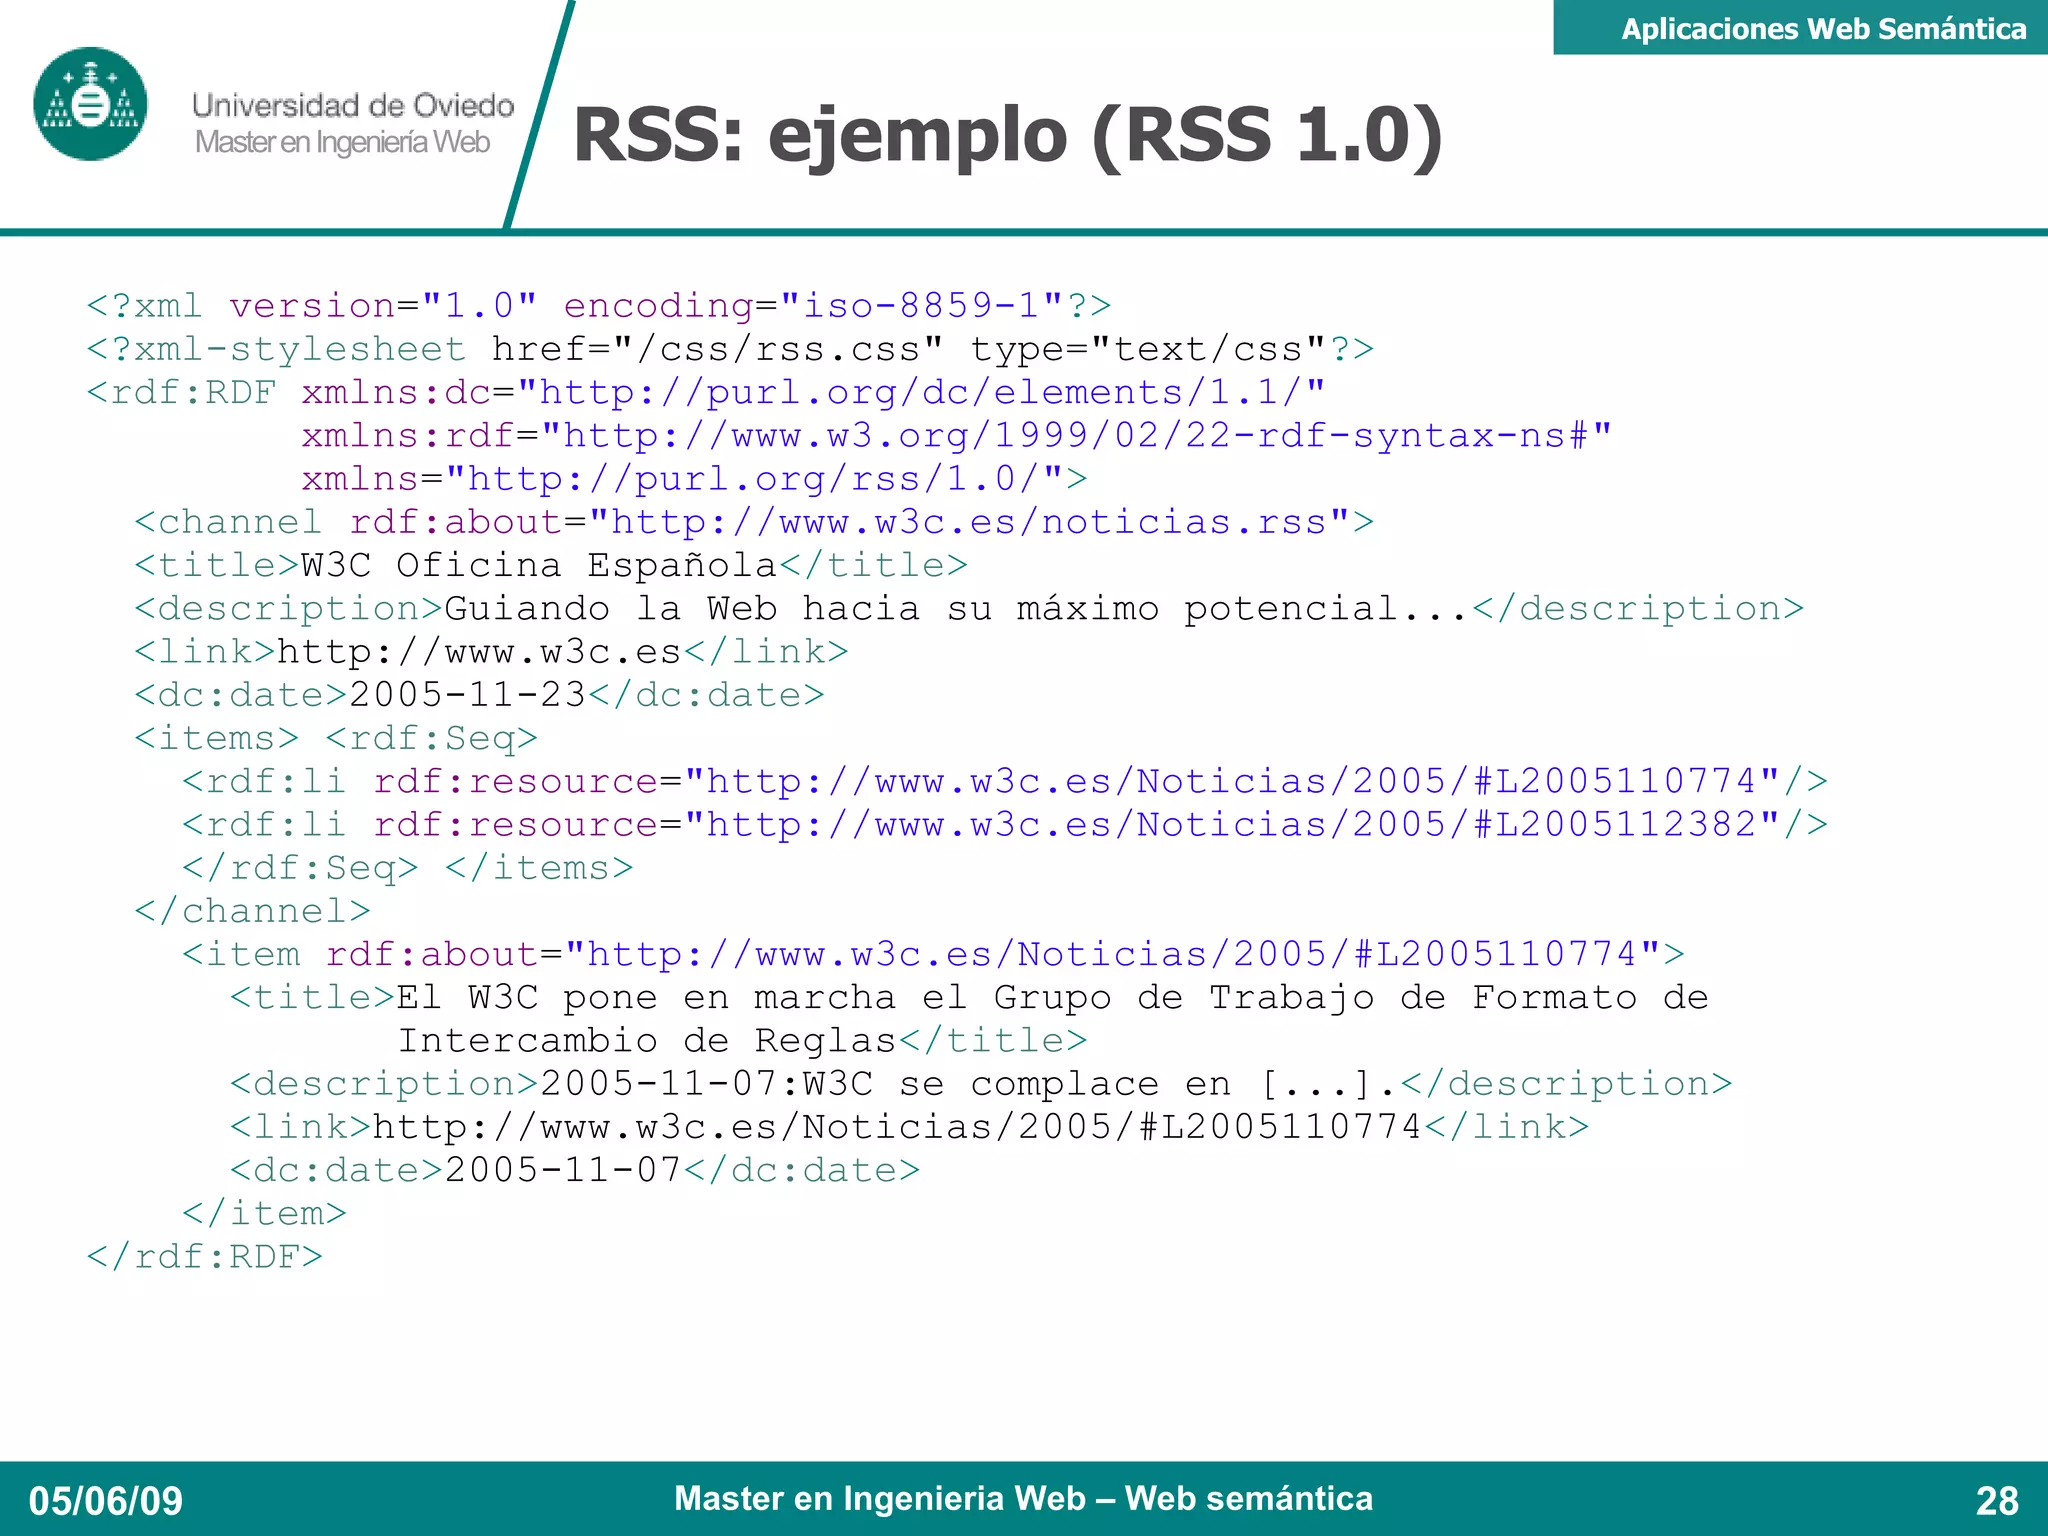Click the Universidad de Oviedo crest logo
Screen dimensions: 2048x1536
[90, 104]
